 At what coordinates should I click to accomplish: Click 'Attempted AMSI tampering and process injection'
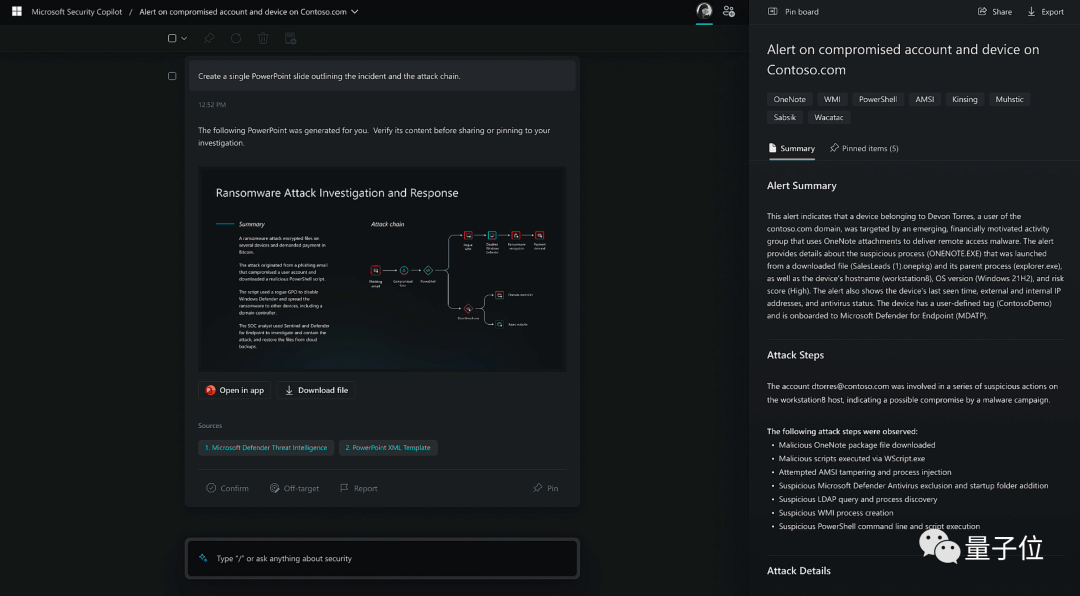864,473
